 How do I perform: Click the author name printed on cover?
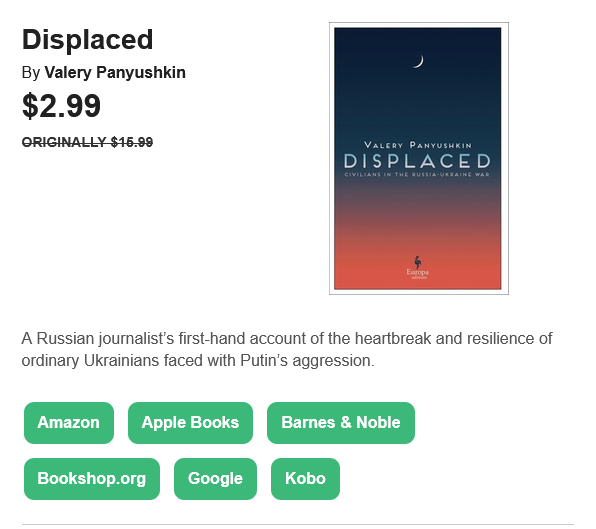[x=417, y=145]
